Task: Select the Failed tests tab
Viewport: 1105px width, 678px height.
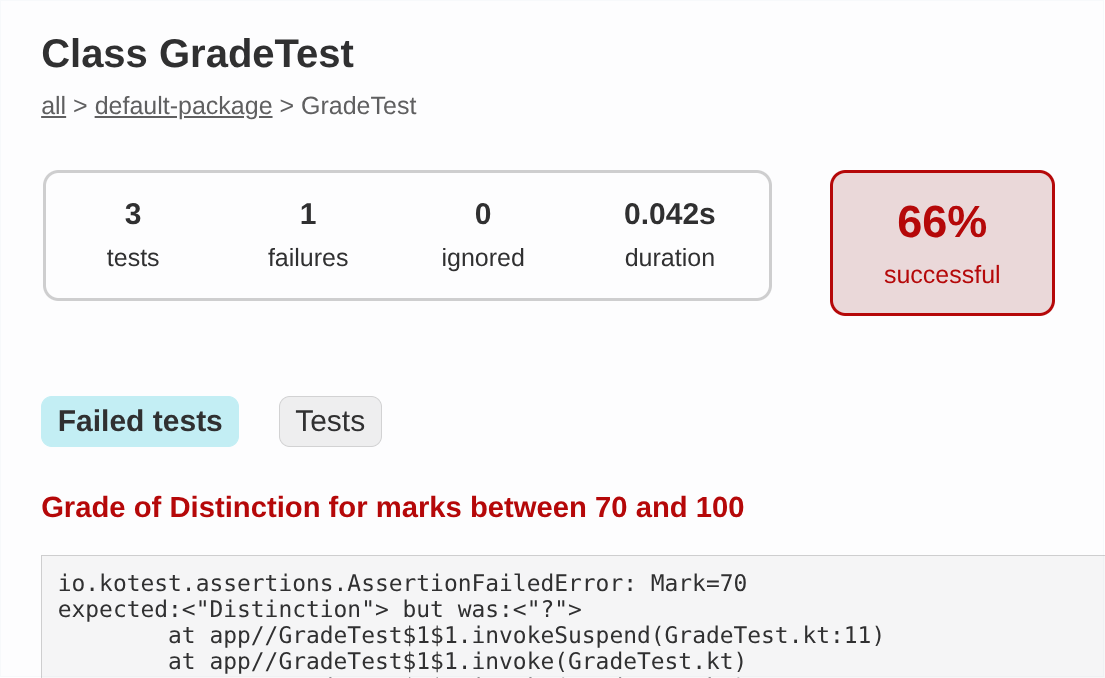Action: [x=139, y=421]
